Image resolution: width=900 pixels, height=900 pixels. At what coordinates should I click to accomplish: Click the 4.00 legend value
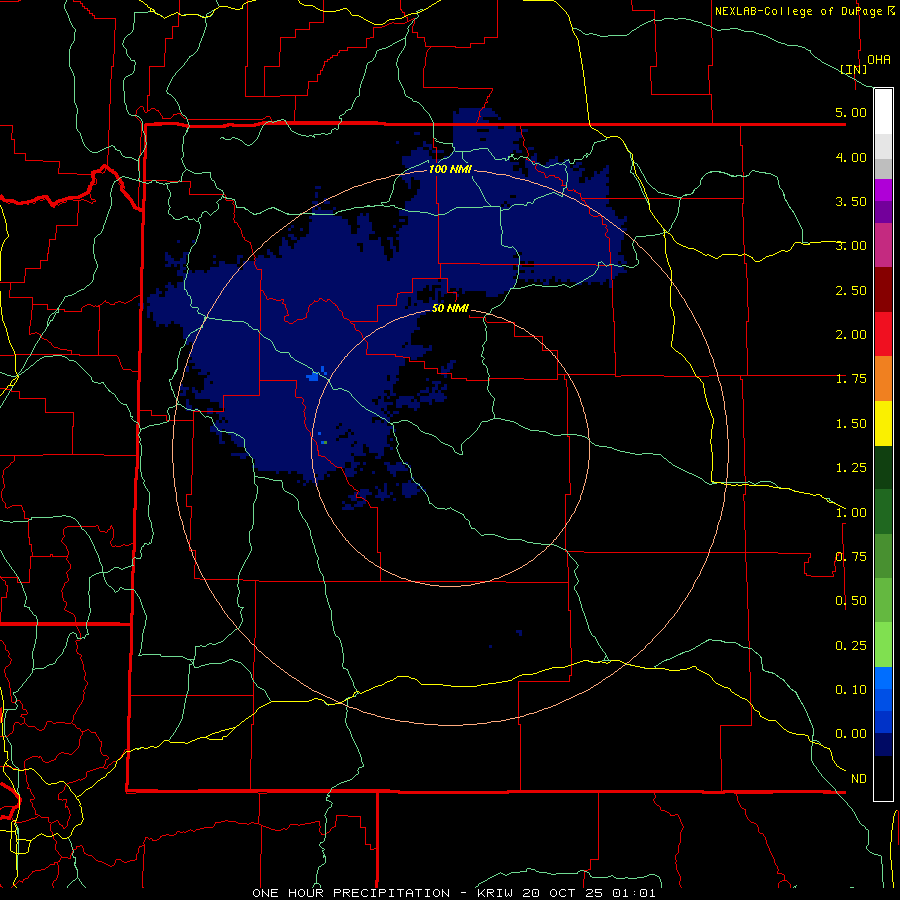click(851, 157)
